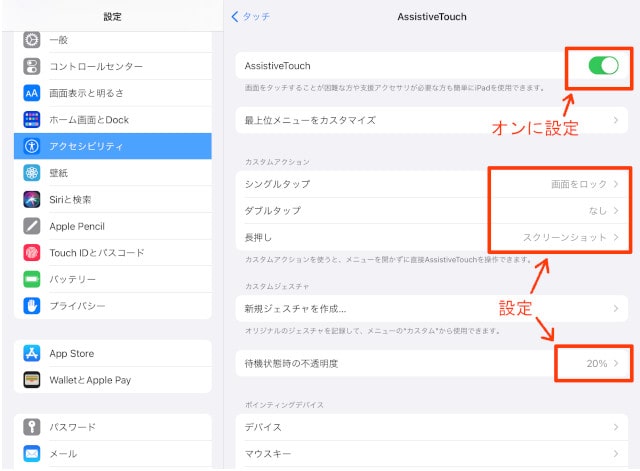
Task: Tap the Touch ID fingerprint icon
Action: [31, 253]
